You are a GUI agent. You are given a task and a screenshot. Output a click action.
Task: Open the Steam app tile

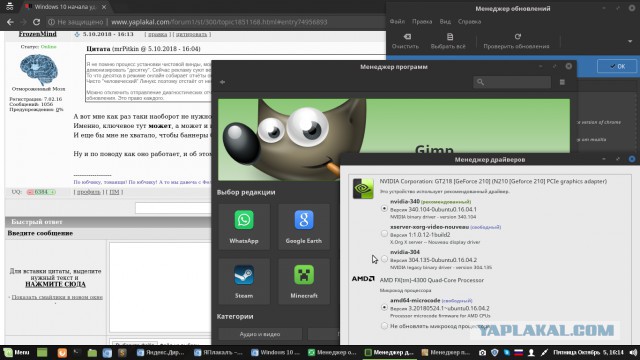tap(244, 281)
